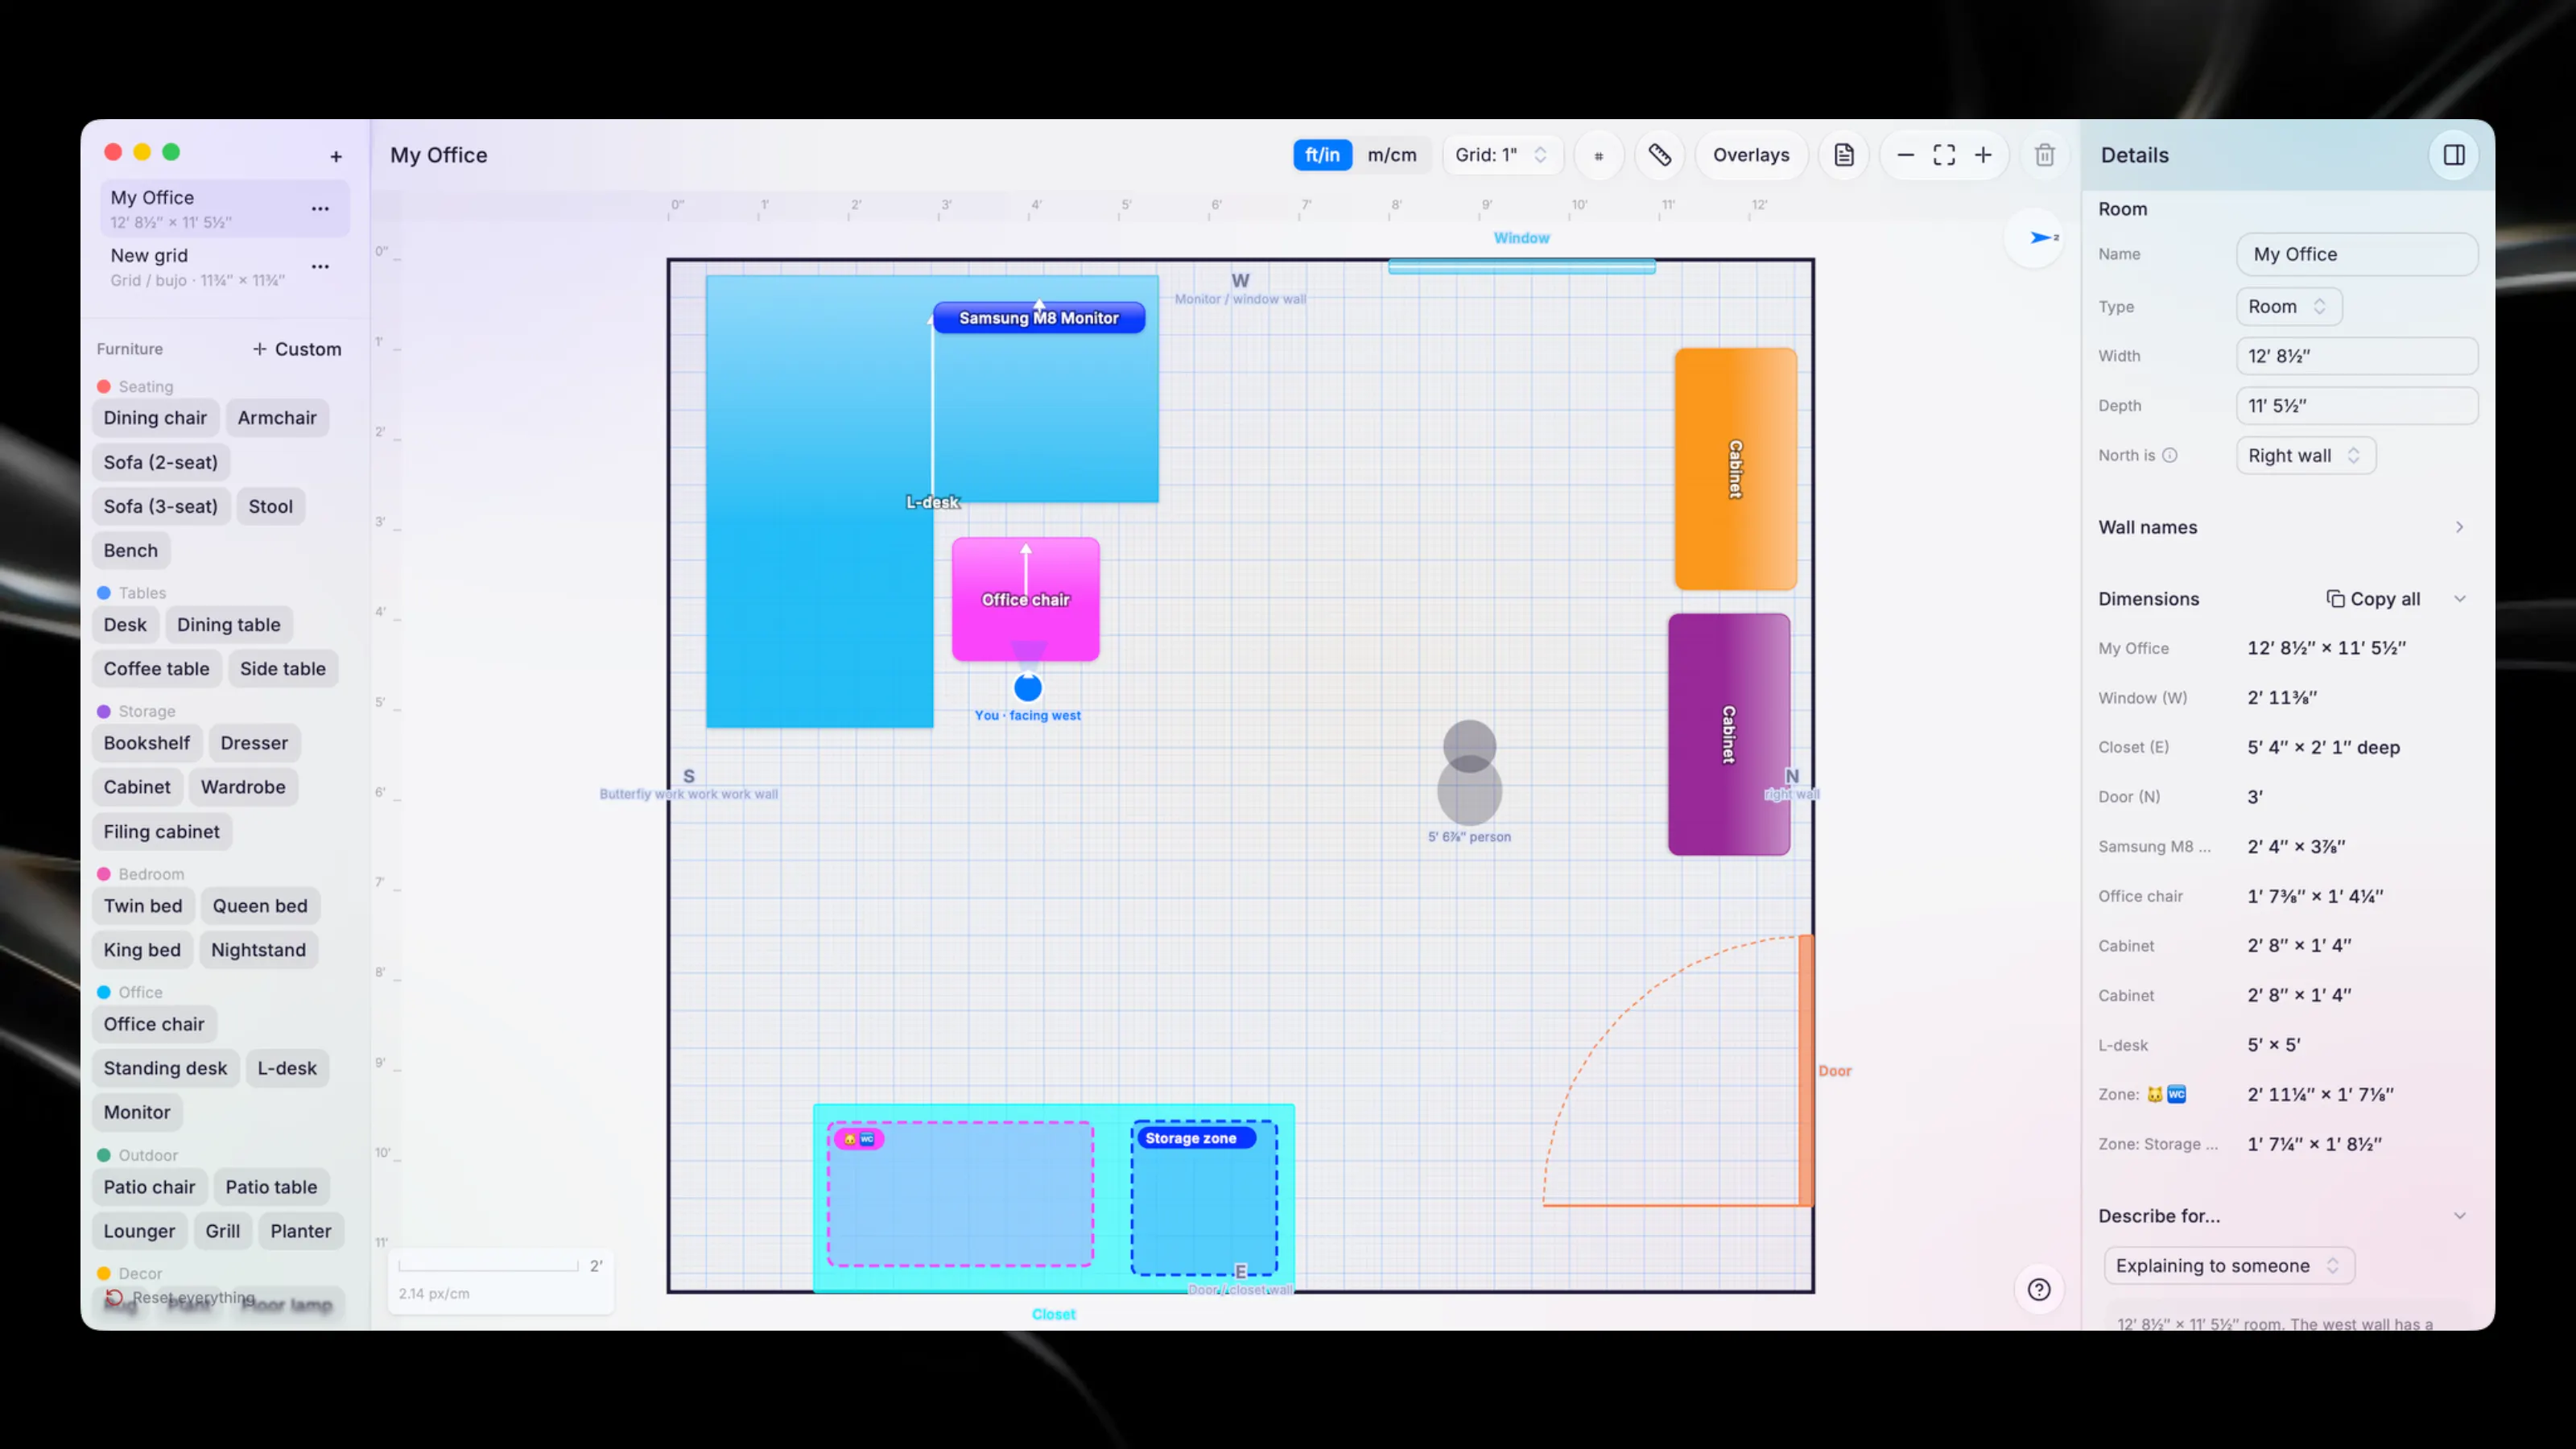Click the L-desk 5' × 5' dimension

pos(2274,1045)
